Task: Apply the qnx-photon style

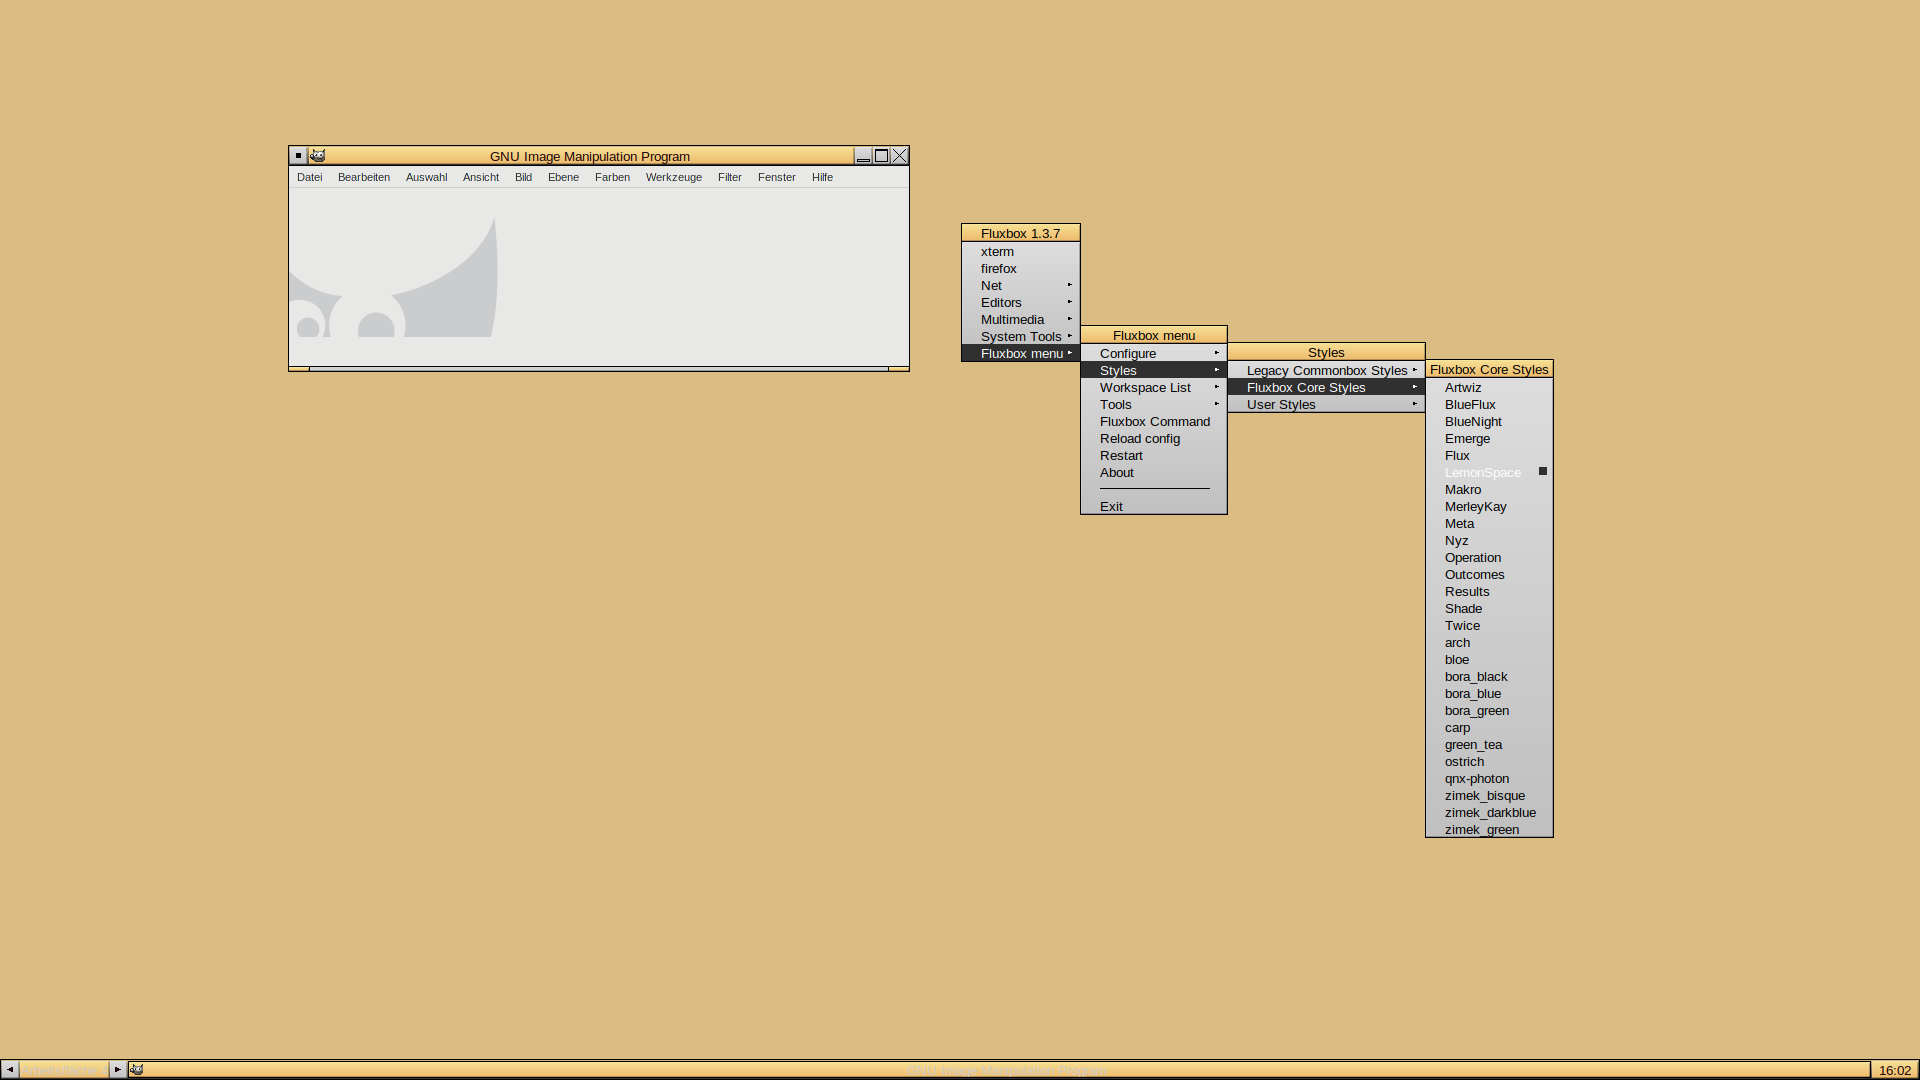Action: click(1489, 778)
